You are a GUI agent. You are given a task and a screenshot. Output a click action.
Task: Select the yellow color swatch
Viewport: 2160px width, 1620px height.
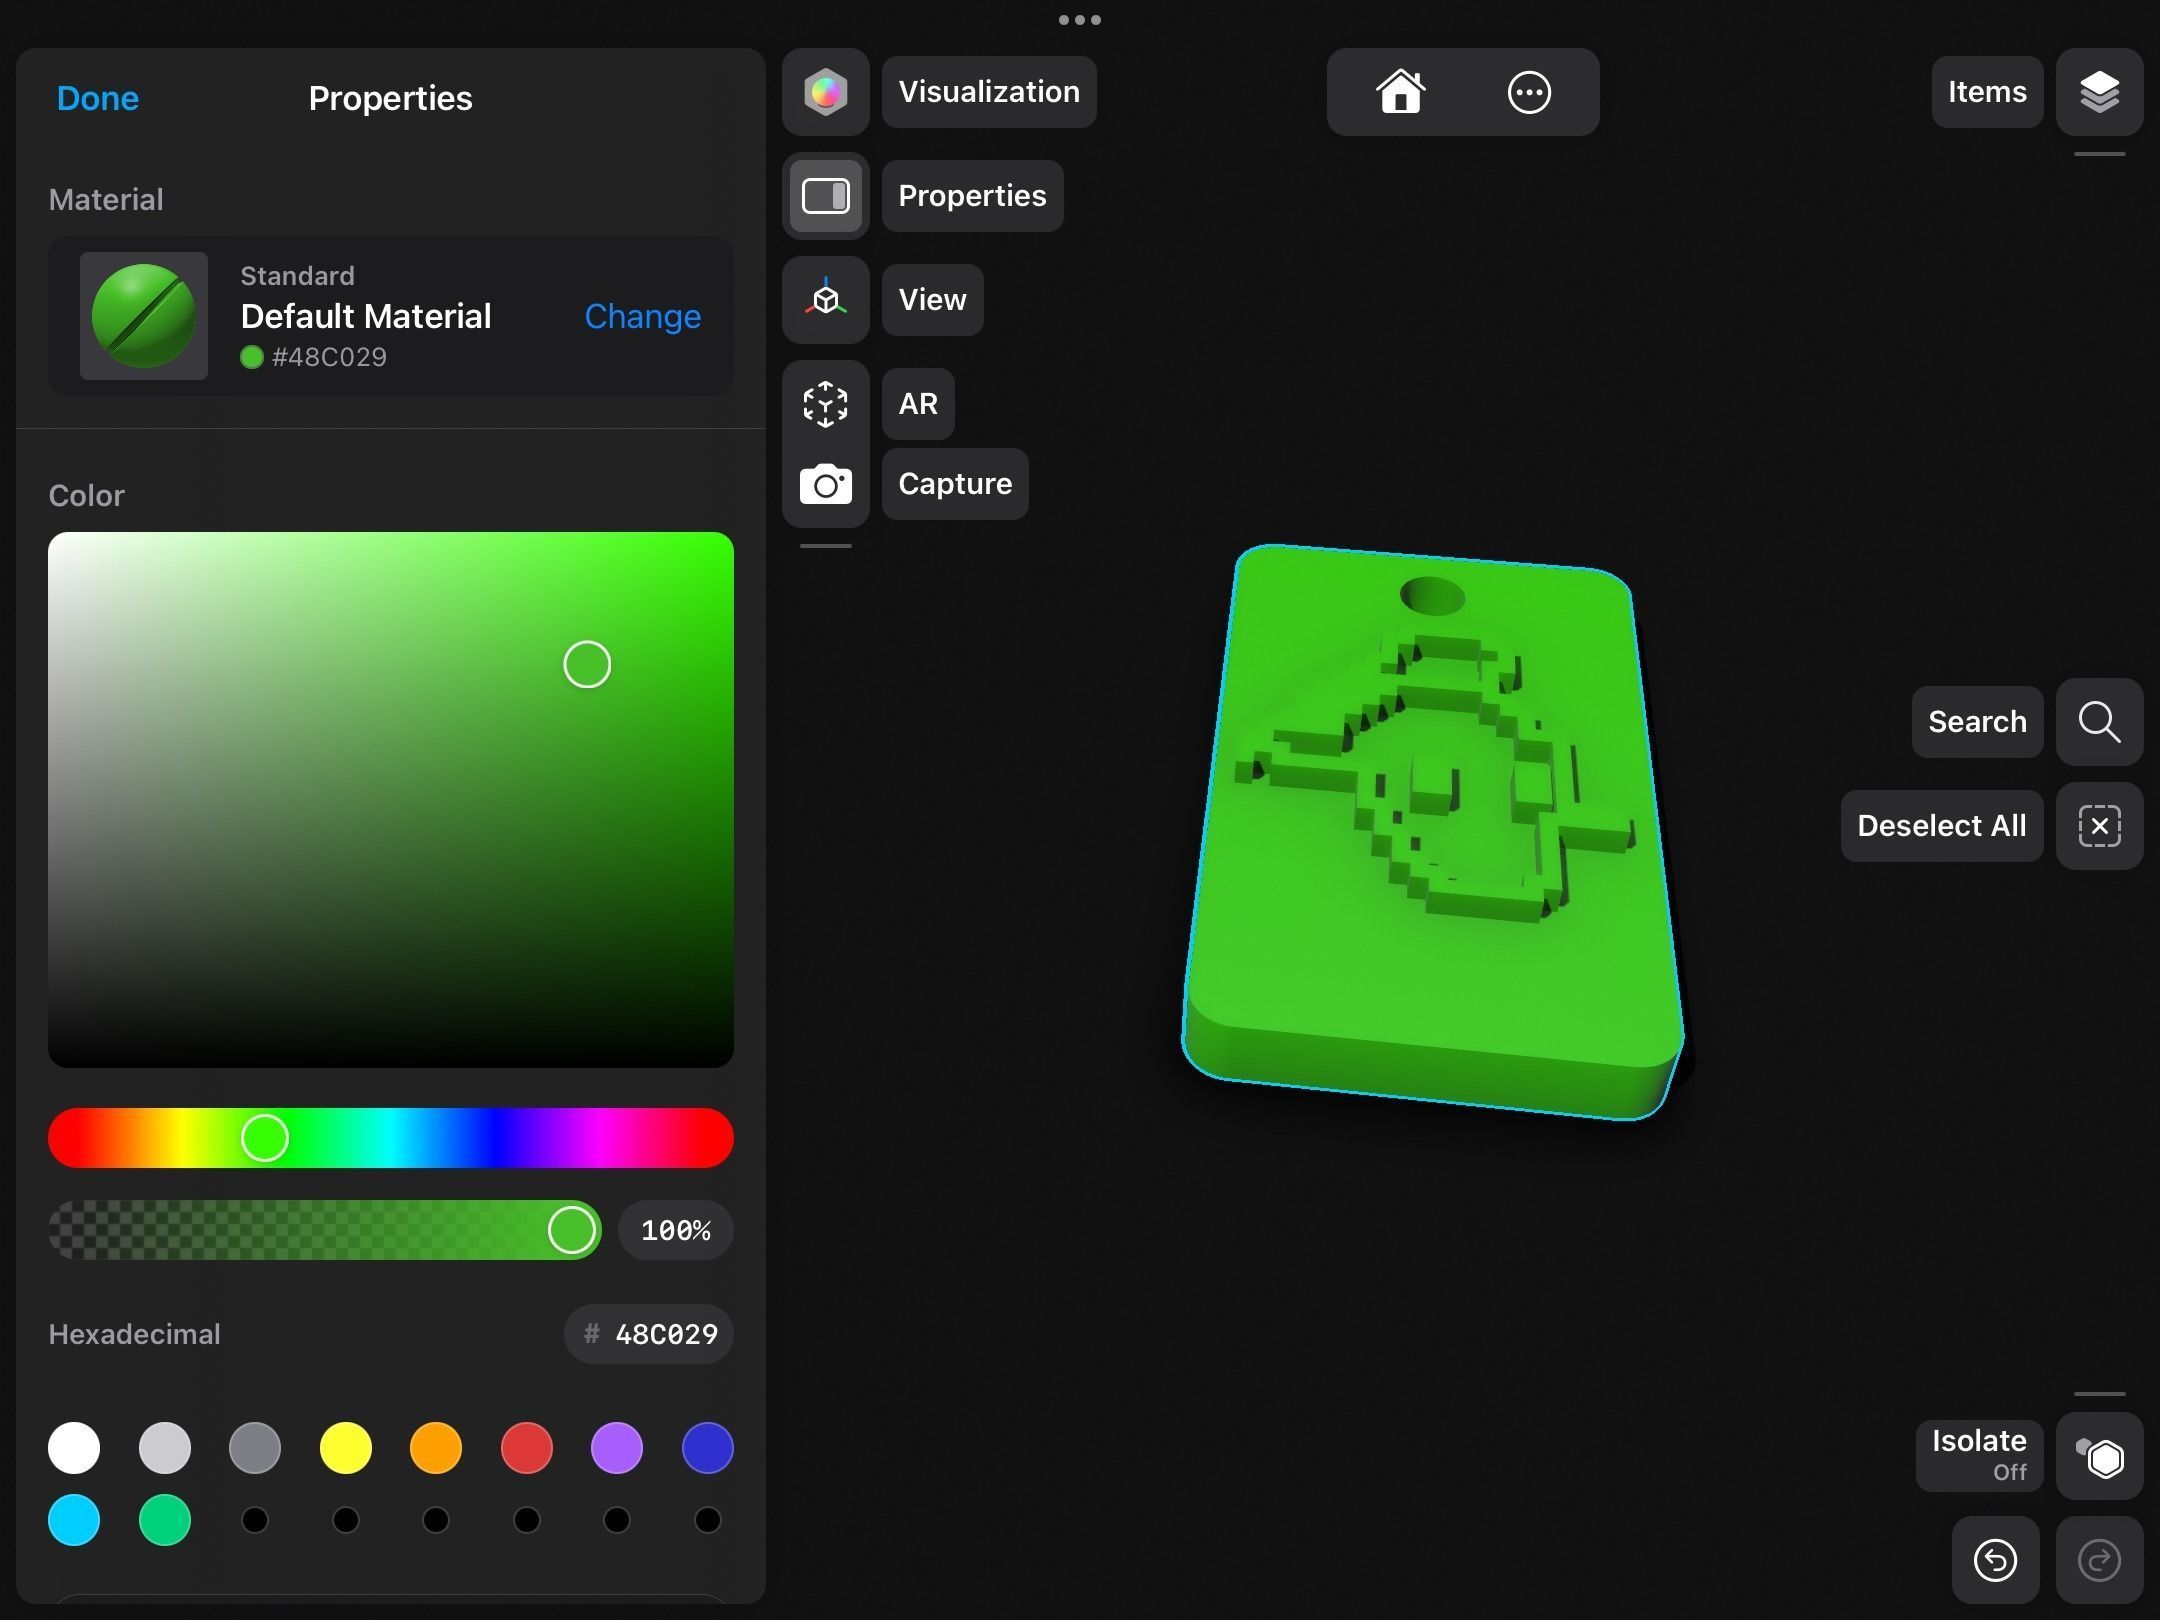pos(345,1447)
